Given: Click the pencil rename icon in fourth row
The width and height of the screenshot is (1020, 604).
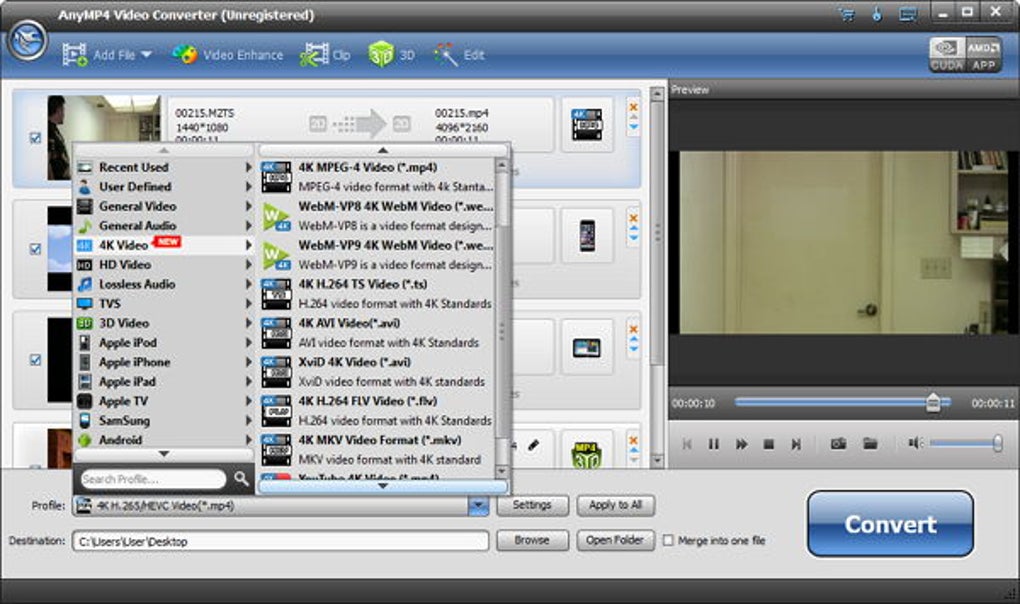Looking at the screenshot, I should coord(533,446).
